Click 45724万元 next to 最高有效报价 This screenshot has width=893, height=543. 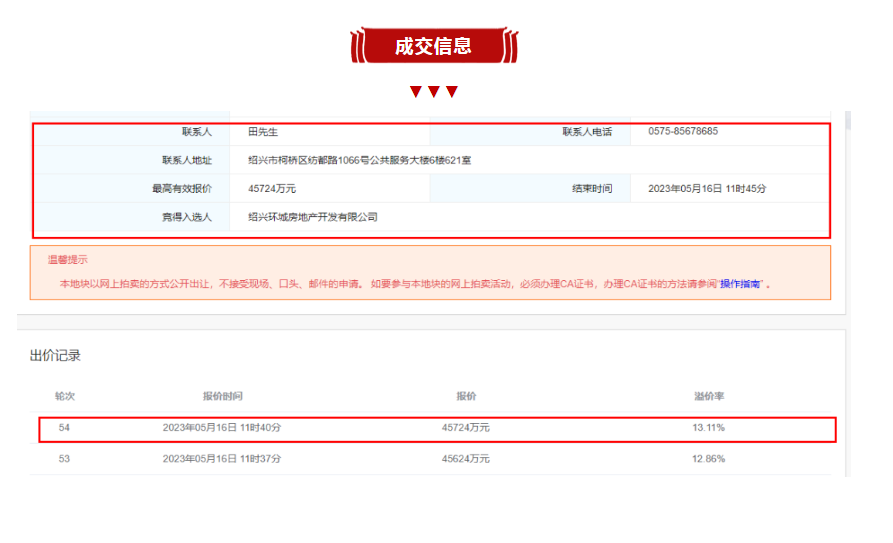coord(272,188)
